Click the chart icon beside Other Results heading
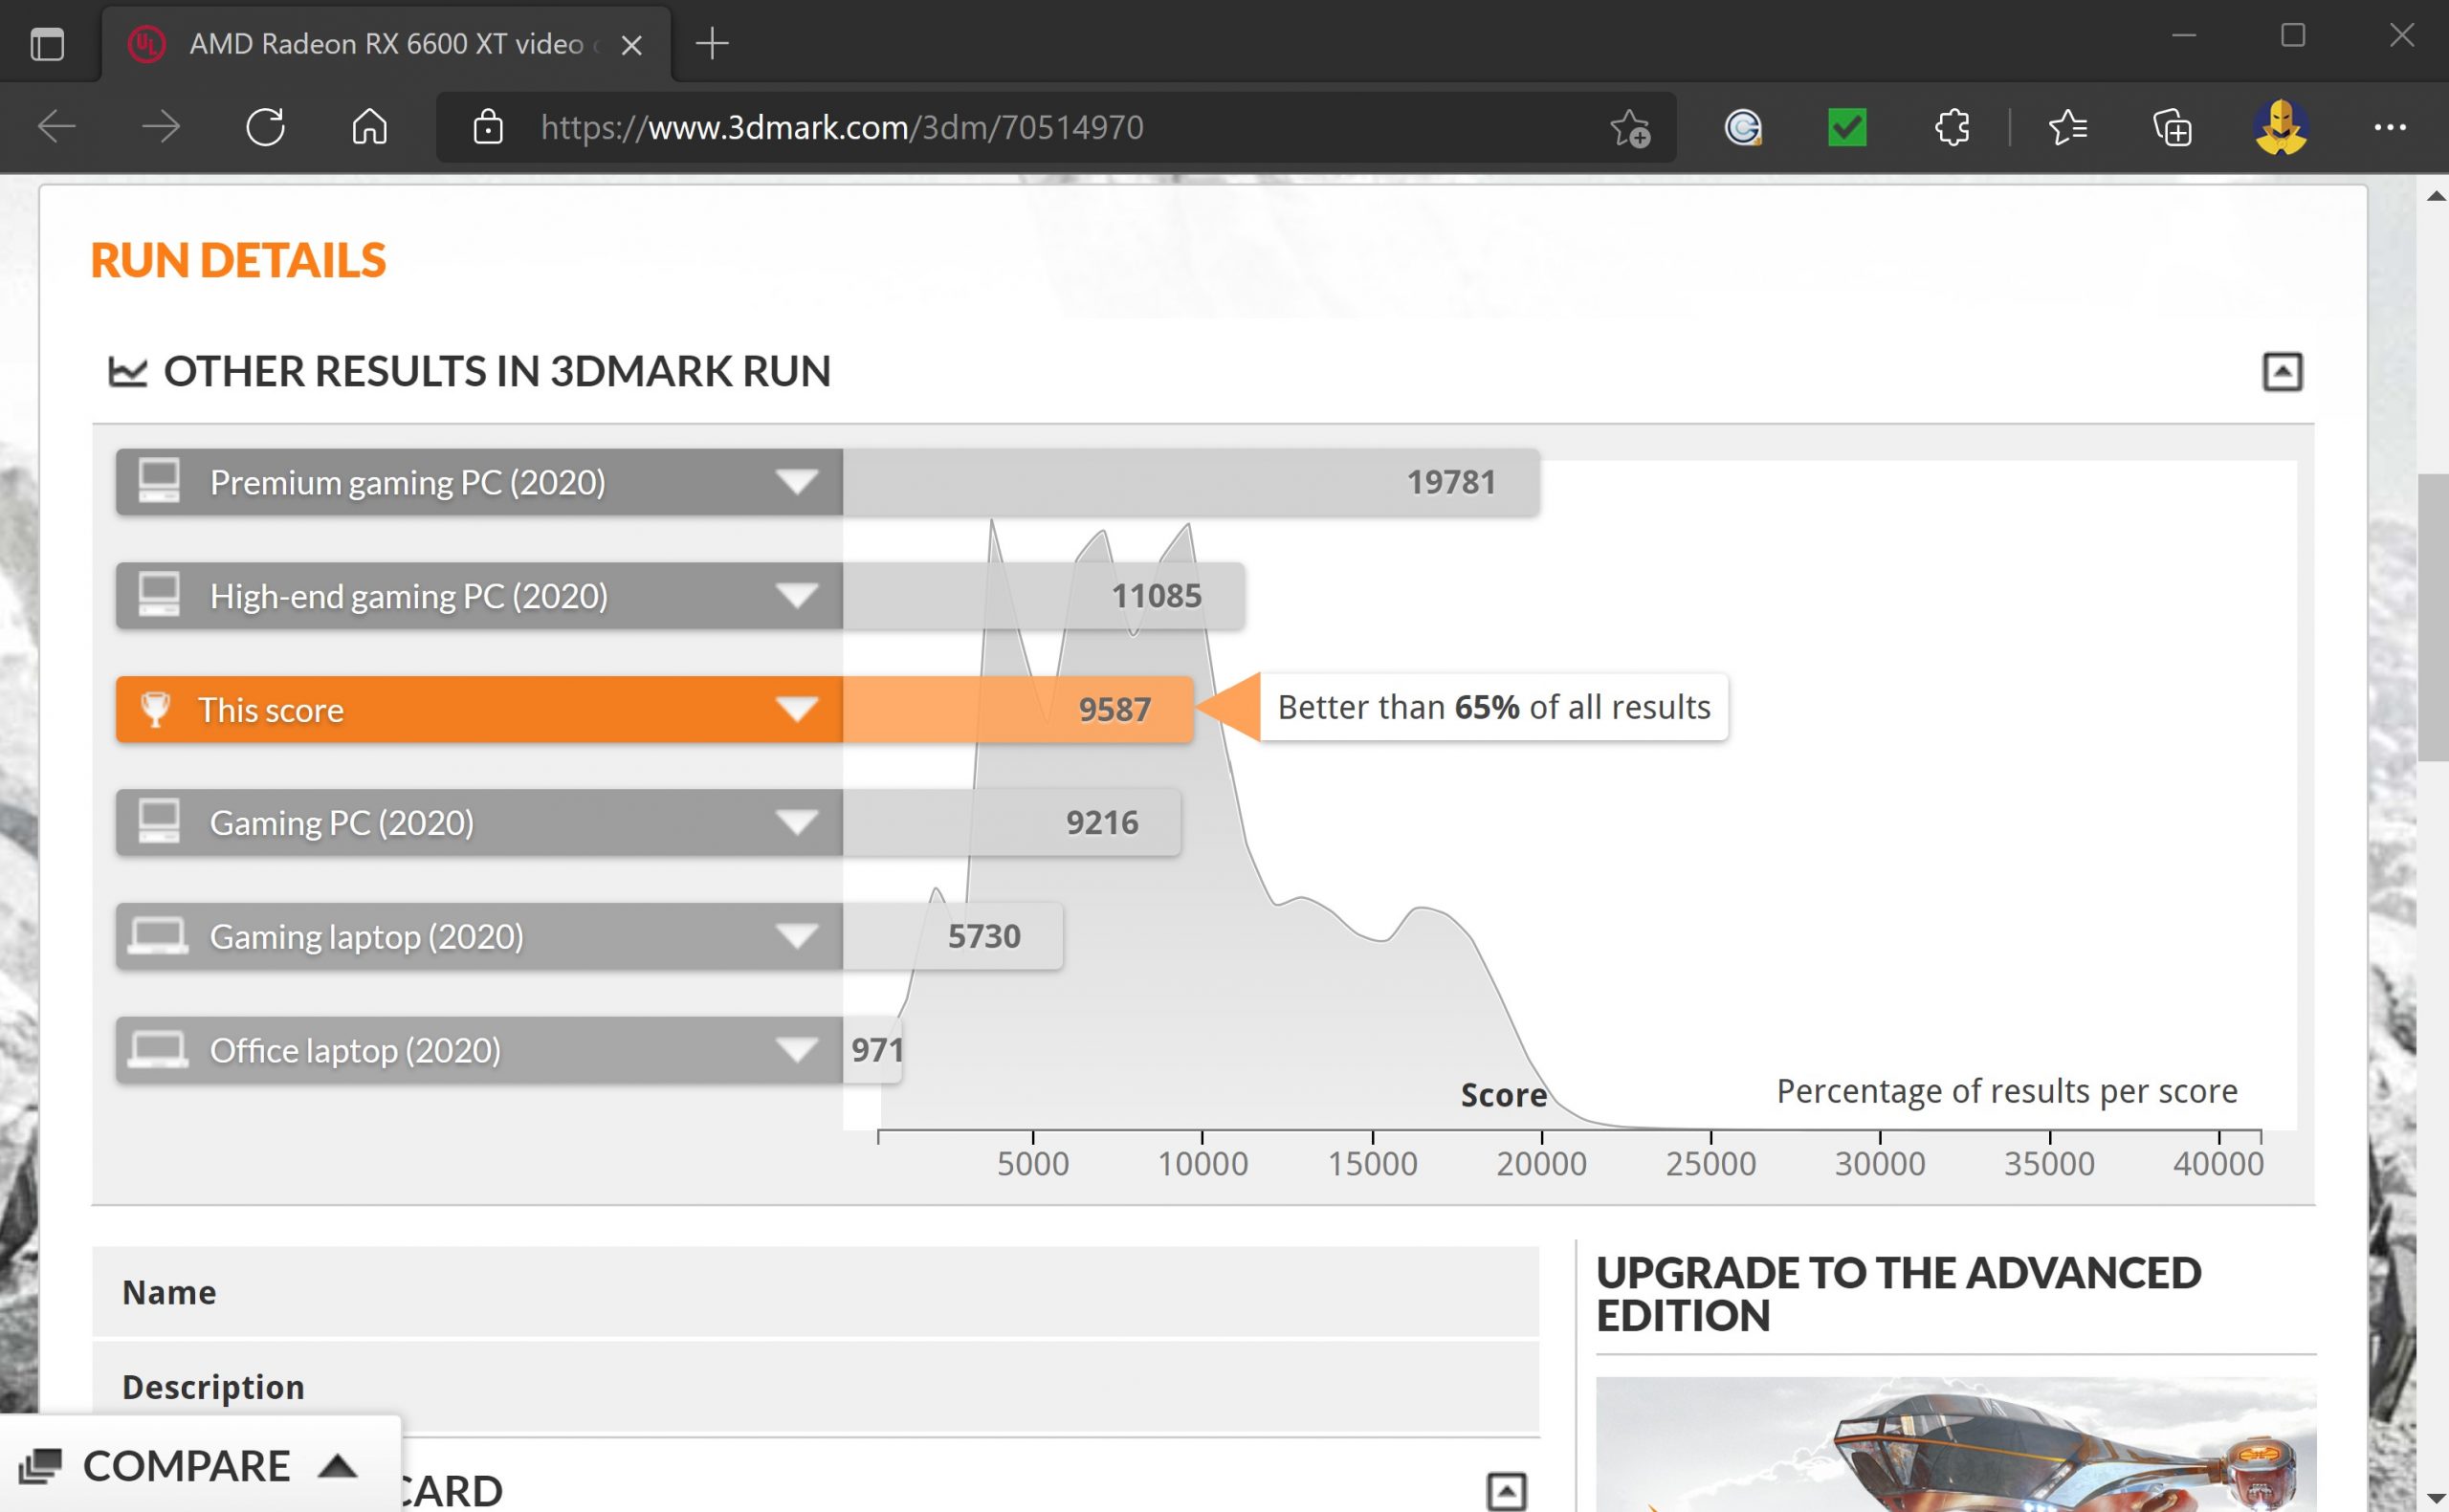2449x1512 pixels. (x=127, y=372)
